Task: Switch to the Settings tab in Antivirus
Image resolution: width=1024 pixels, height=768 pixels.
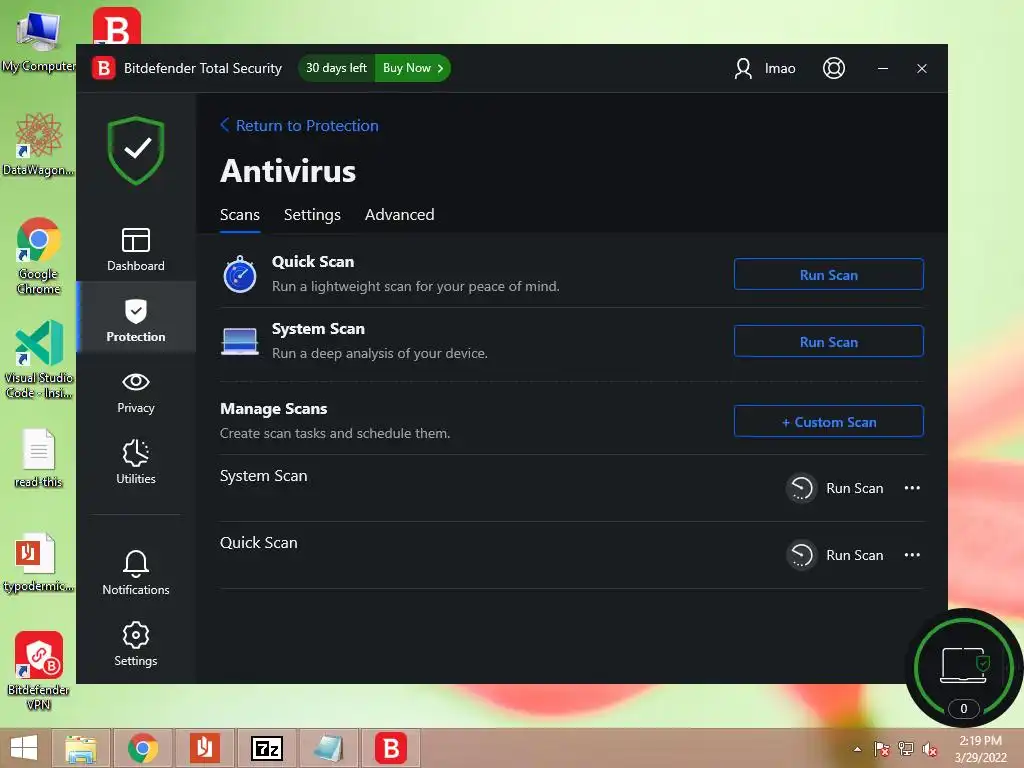Action: (x=312, y=215)
